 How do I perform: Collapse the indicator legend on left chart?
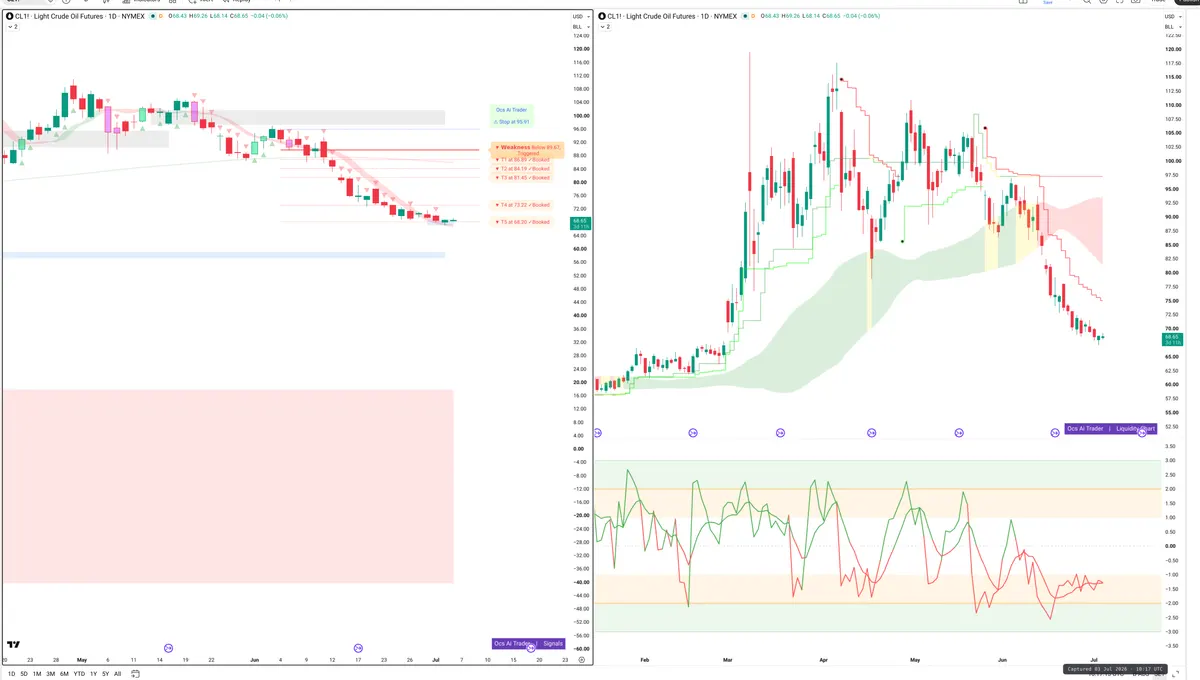[x=11, y=27]
